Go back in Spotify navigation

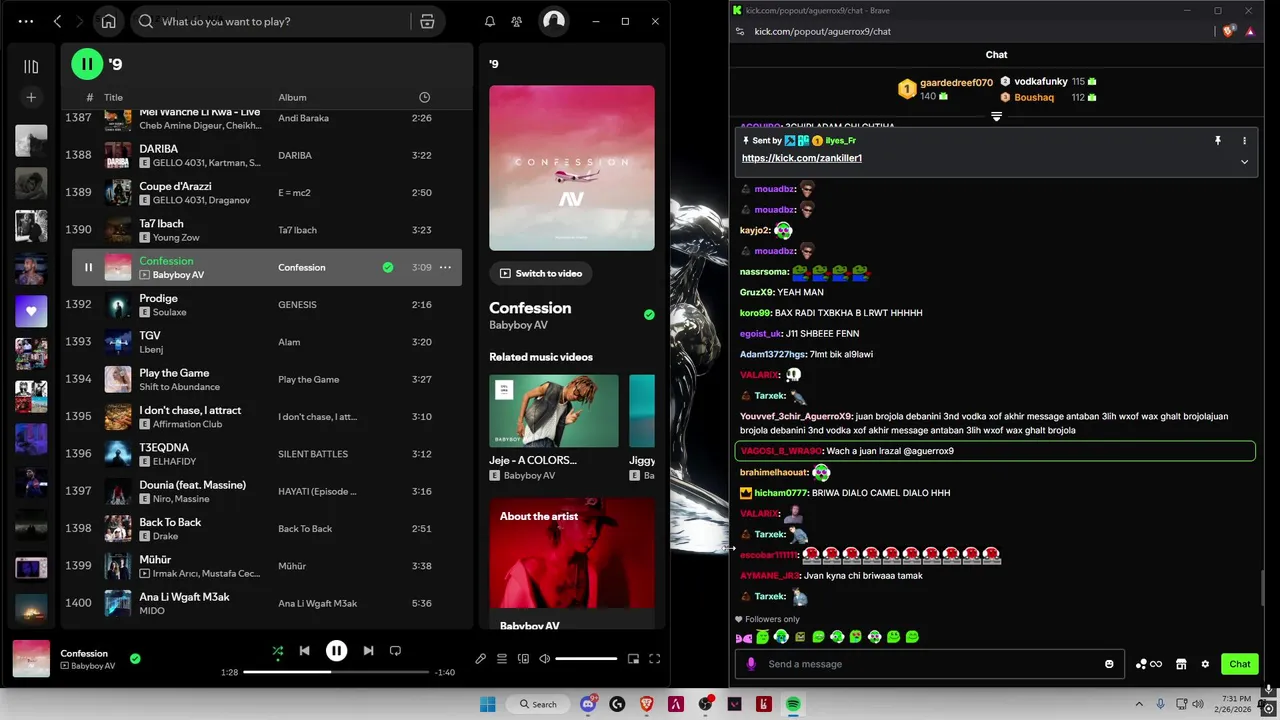(58, 21)
